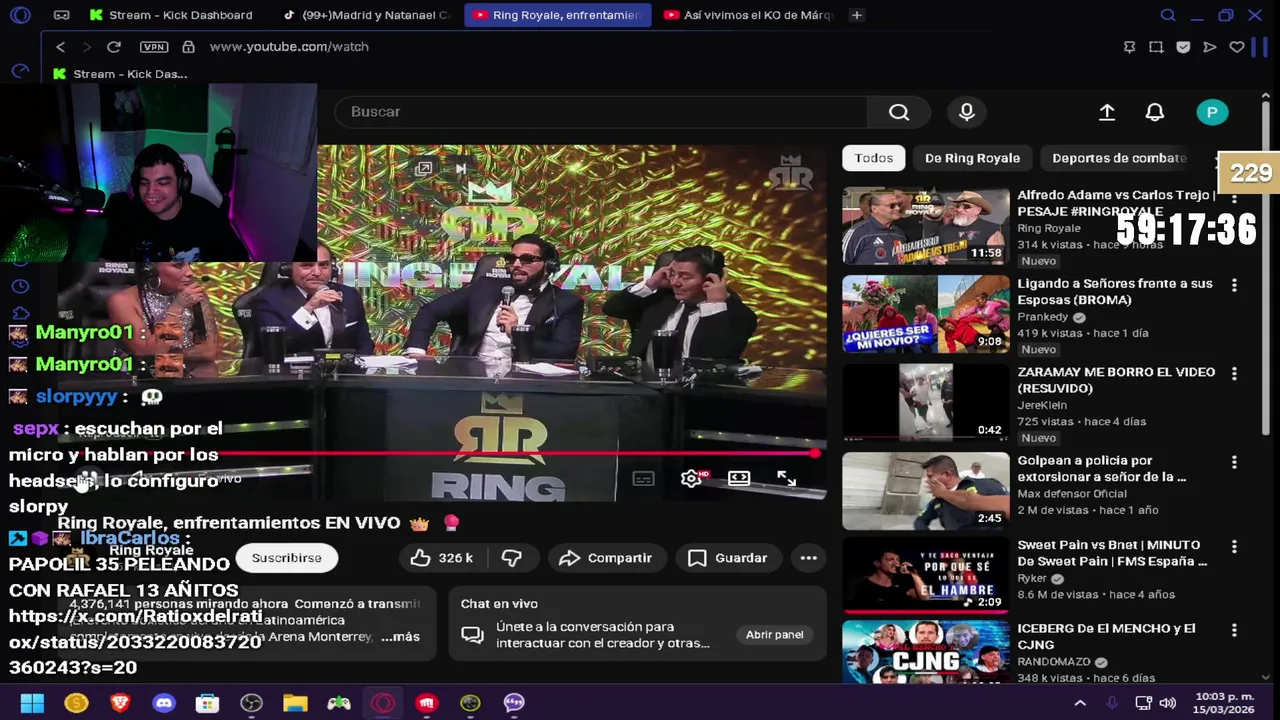Dislike the Ring Royale video
Viewport: 1280px width, 720px height.
click(x=511, y=558)
